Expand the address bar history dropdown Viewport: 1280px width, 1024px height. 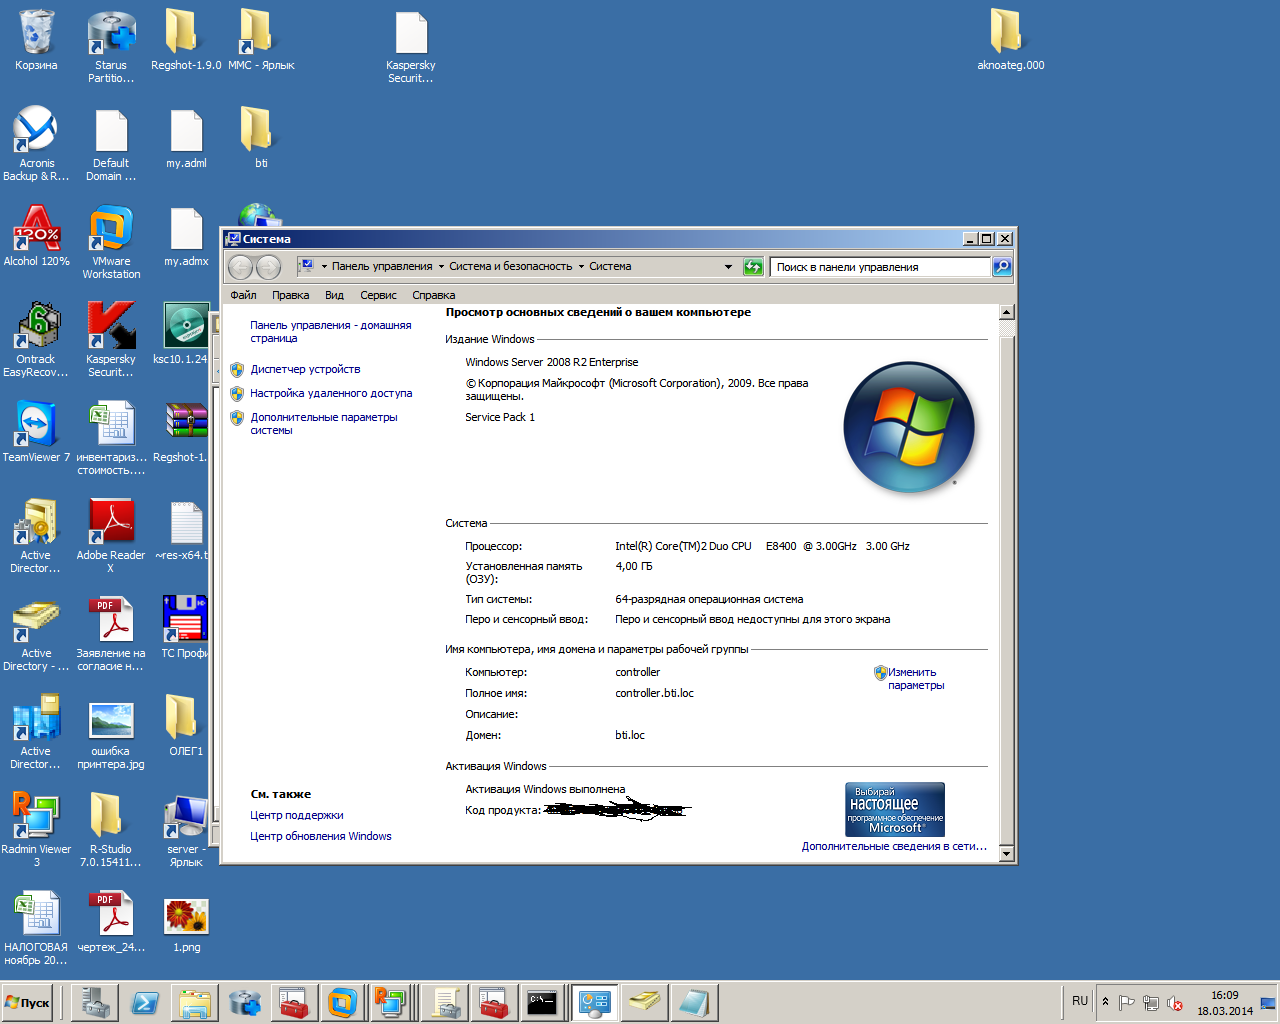[x=728, y=267]
